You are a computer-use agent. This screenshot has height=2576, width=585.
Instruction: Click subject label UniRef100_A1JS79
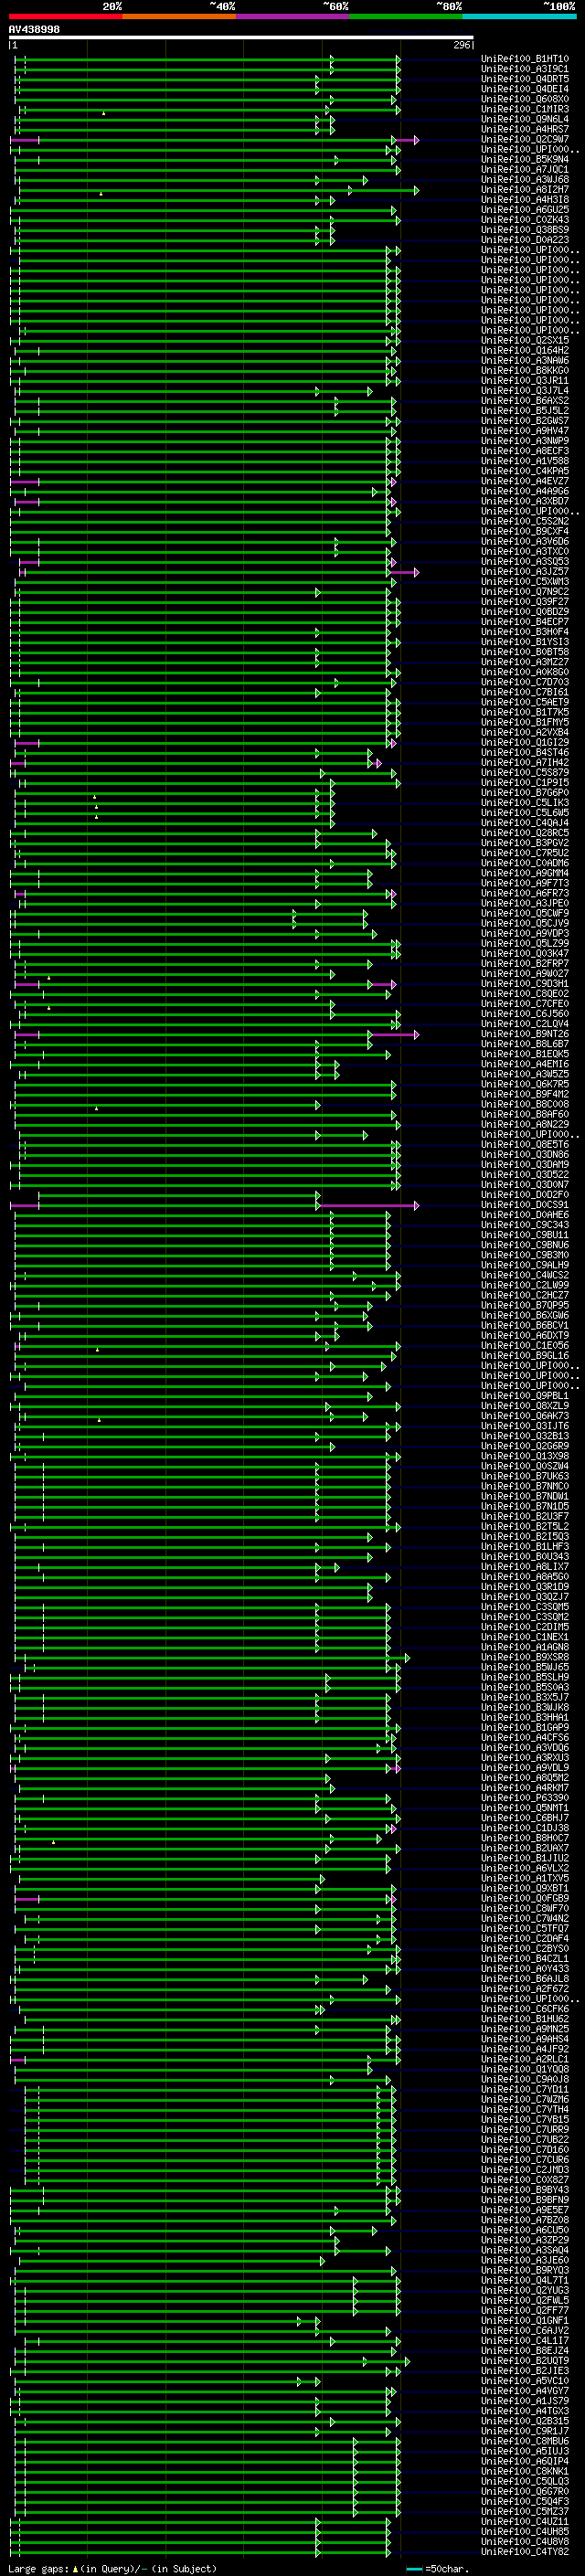click(x=524, y=2400)
